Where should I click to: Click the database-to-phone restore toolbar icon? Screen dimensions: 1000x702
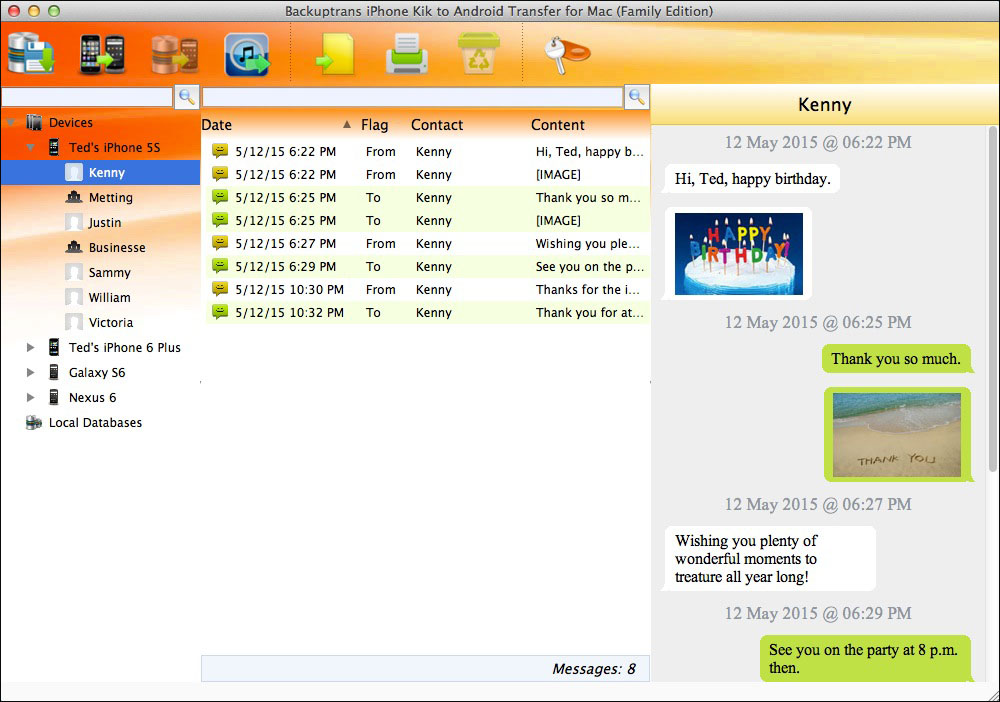175,54
